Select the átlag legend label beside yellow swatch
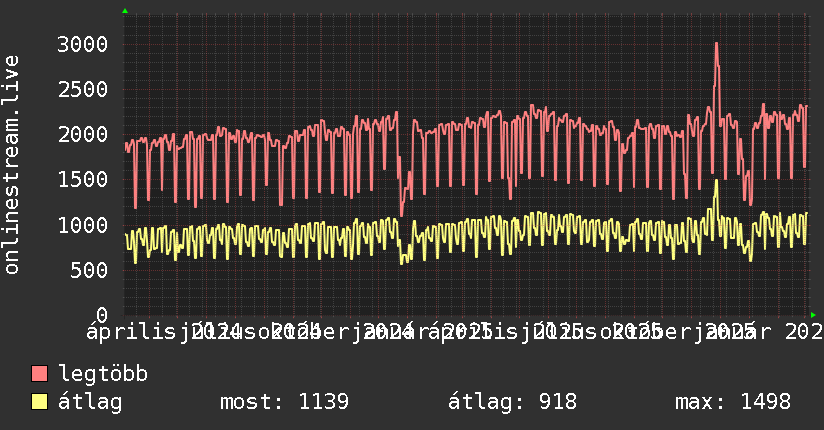Screen dimensions: 824x430 (x=90, y=402)
